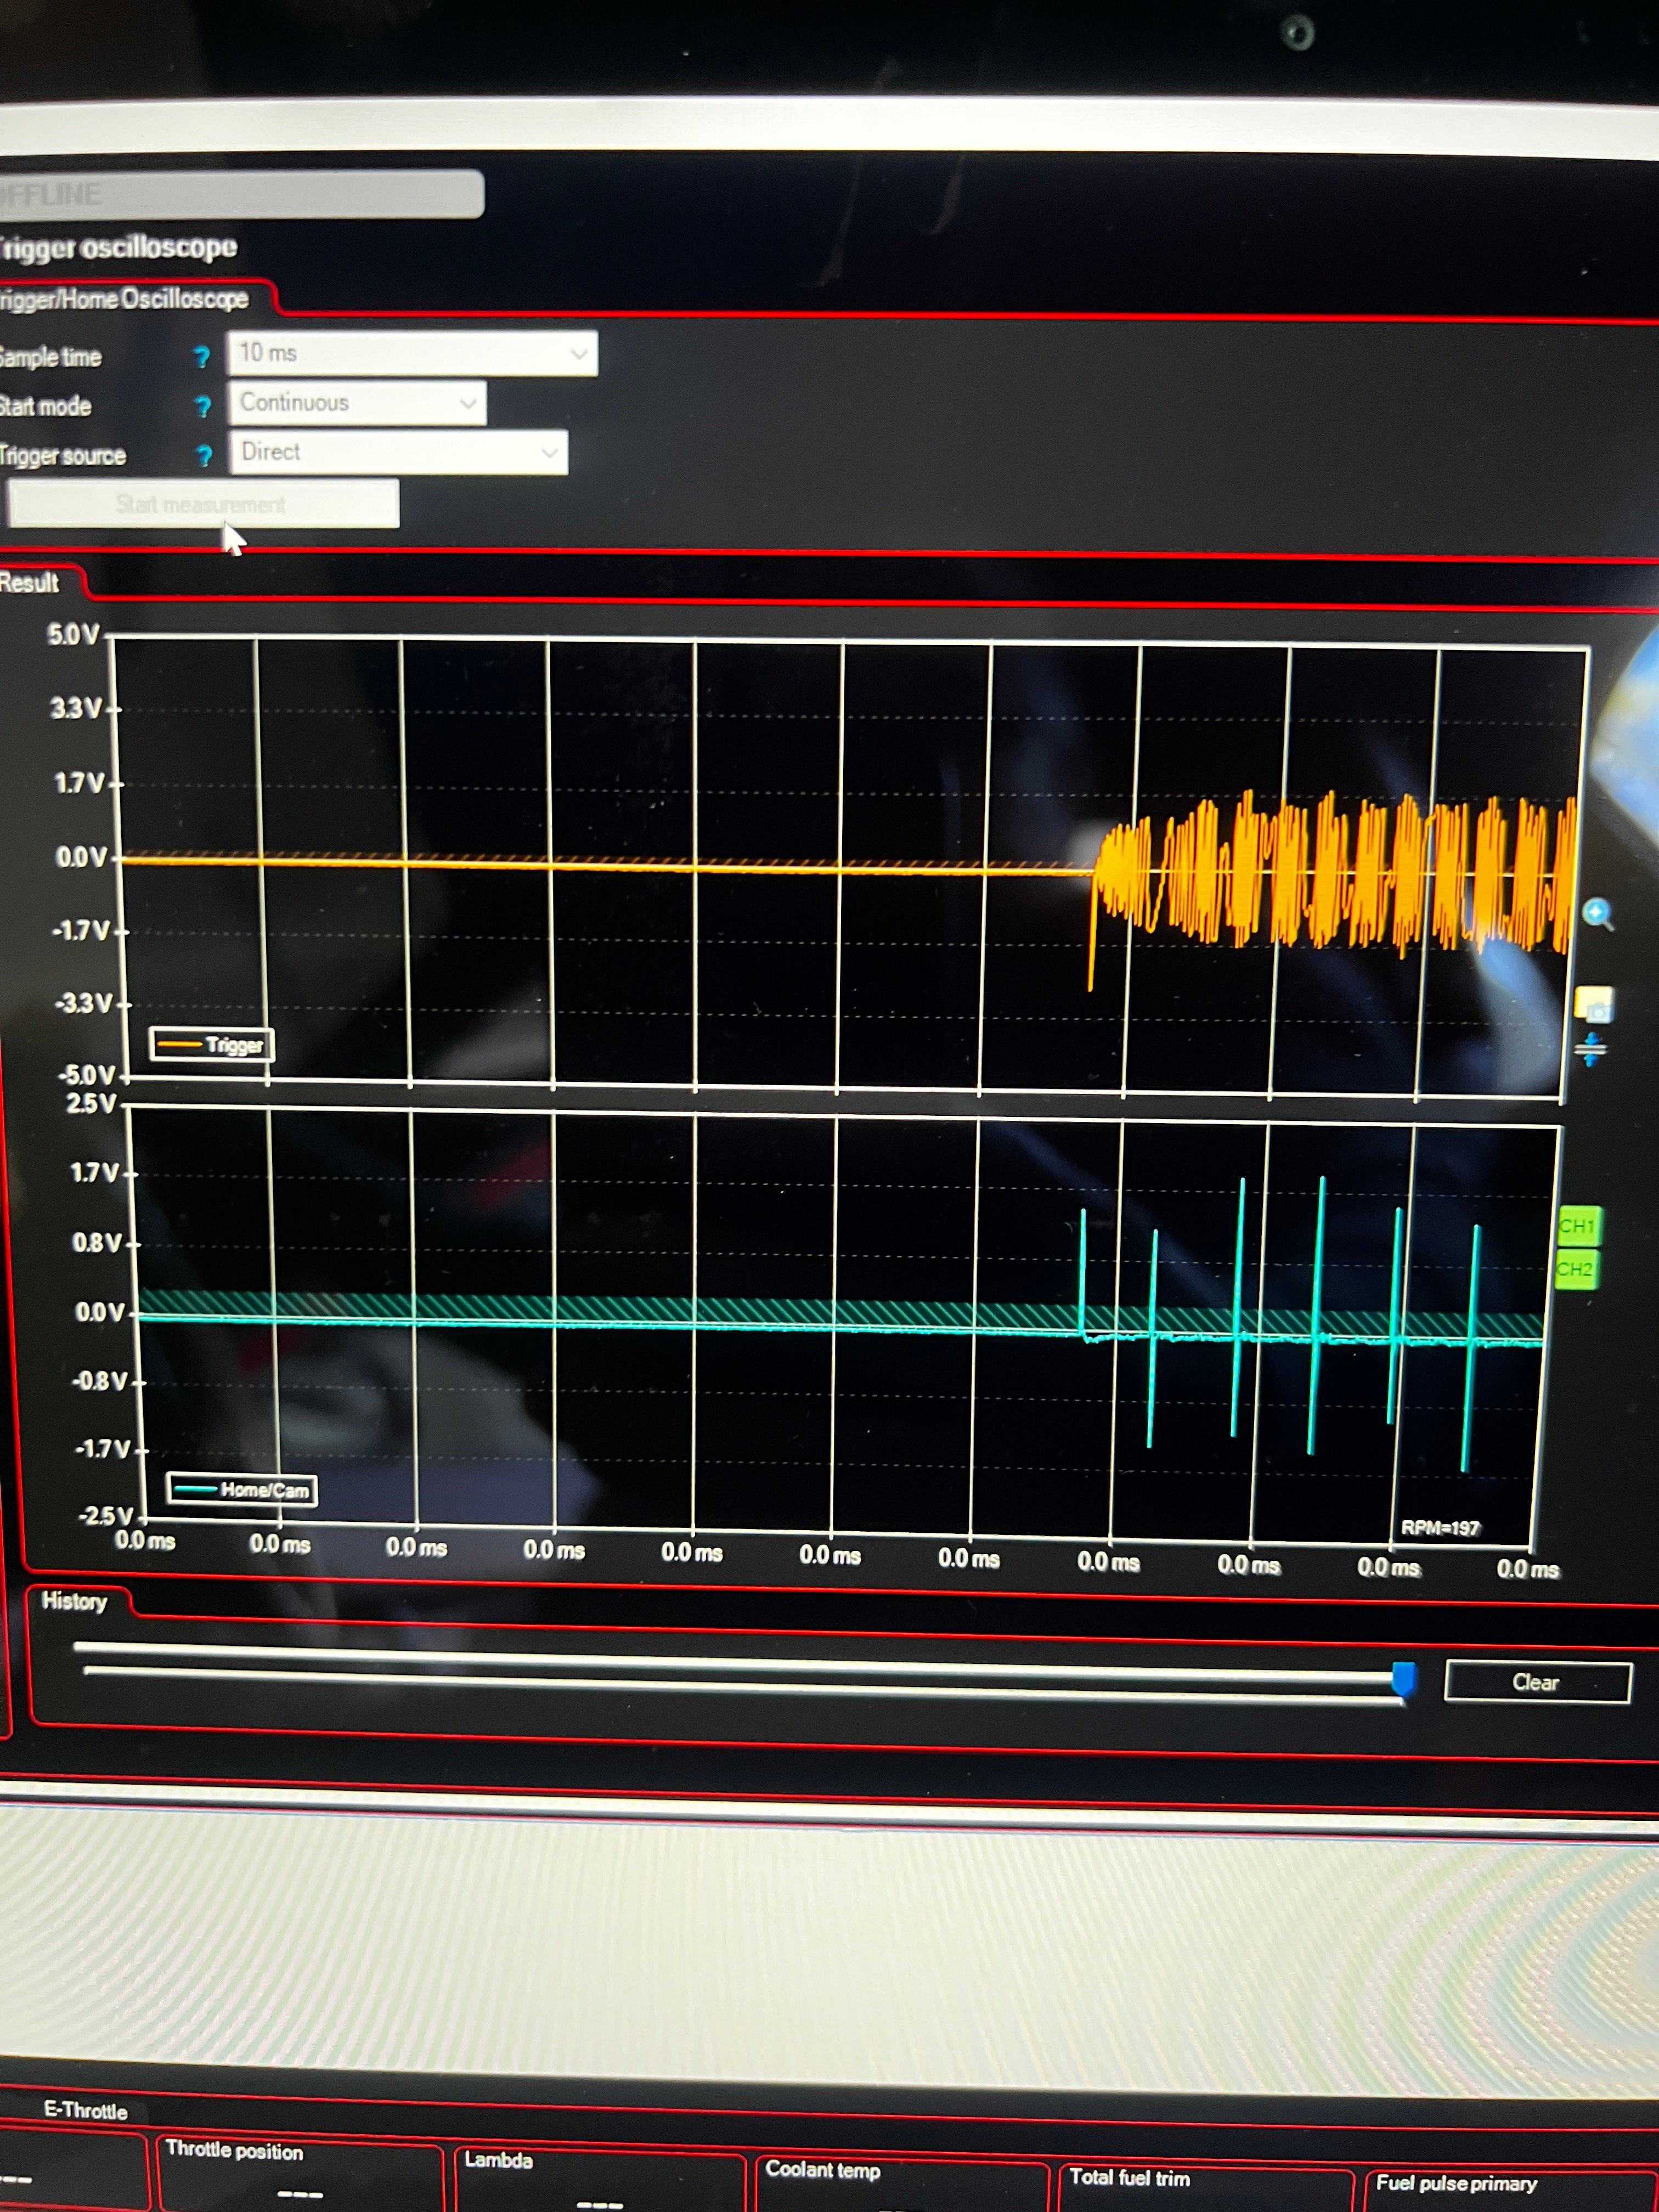Click the Clear history button
Screen dimensions: 1659x2212
[1537, 1682]
